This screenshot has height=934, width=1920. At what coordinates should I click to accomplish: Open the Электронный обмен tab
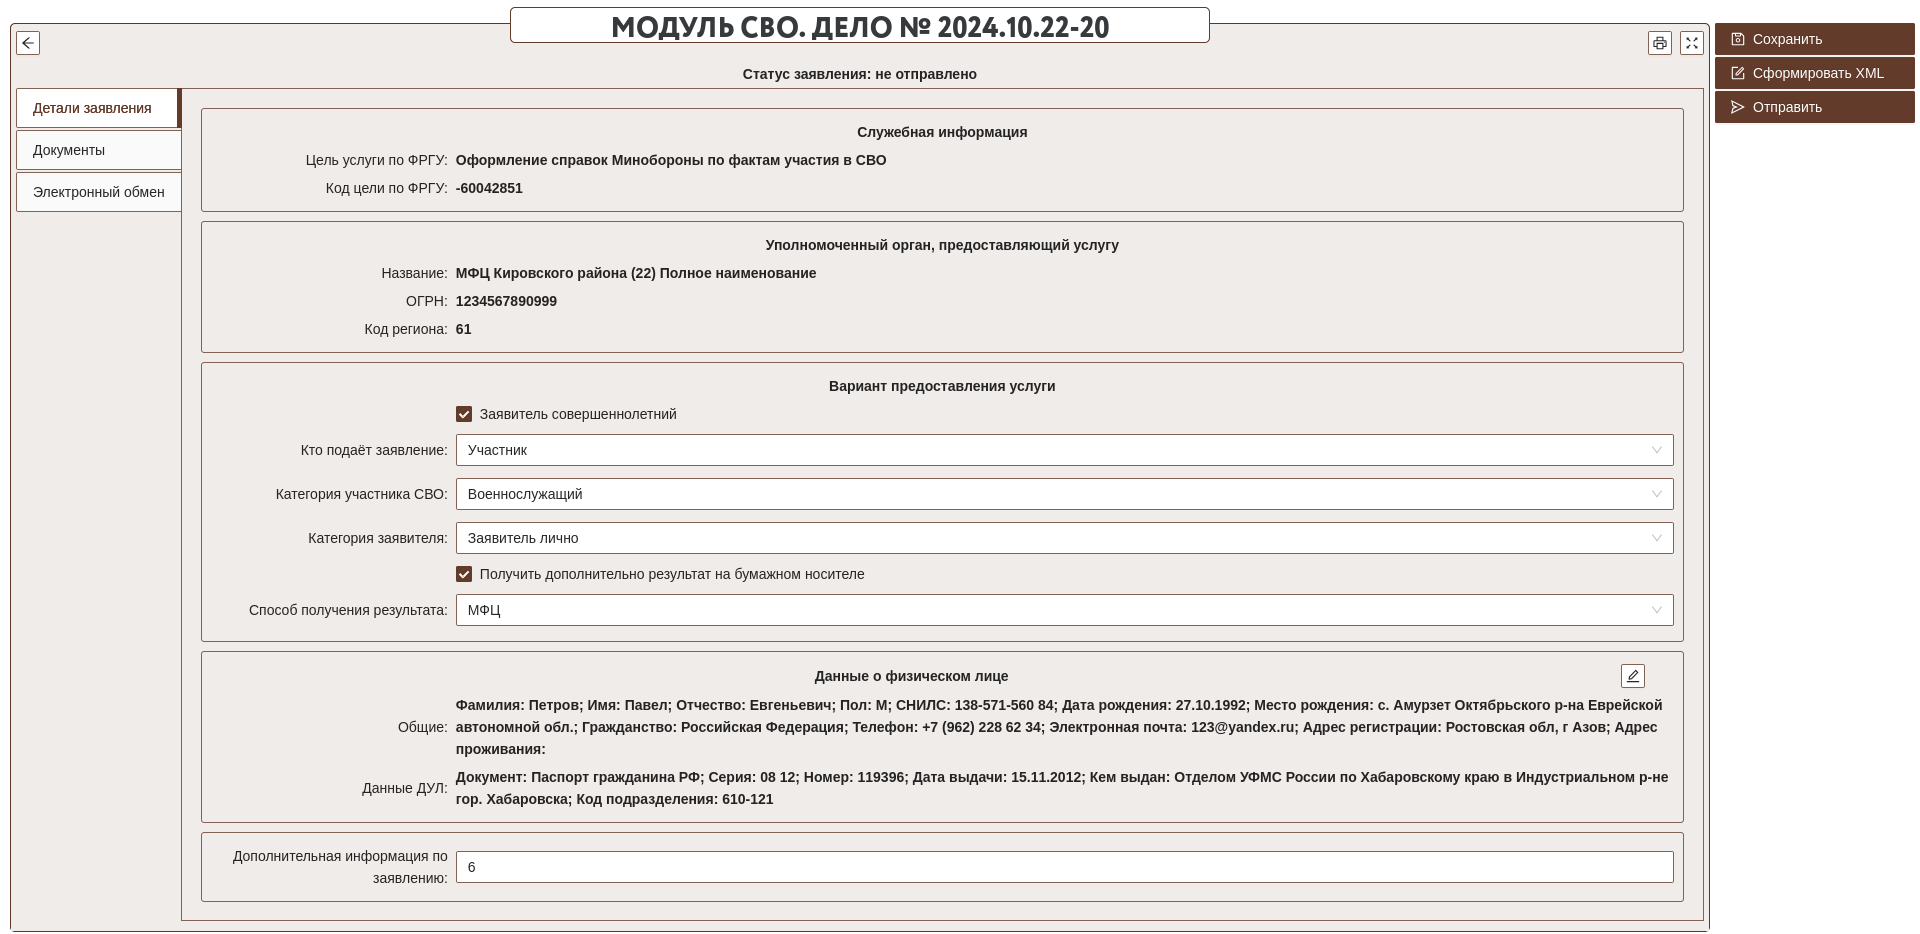tap(98, 192)
